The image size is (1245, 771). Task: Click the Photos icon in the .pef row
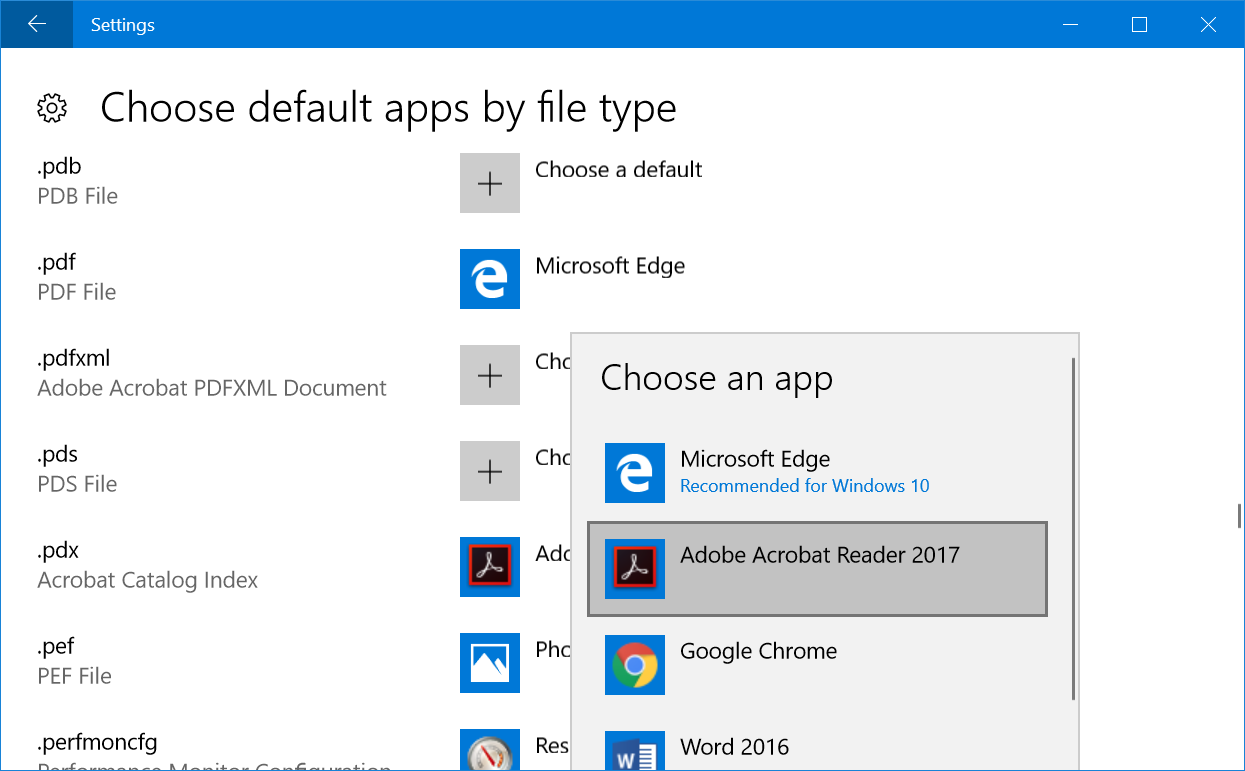[x=490, y=663]
